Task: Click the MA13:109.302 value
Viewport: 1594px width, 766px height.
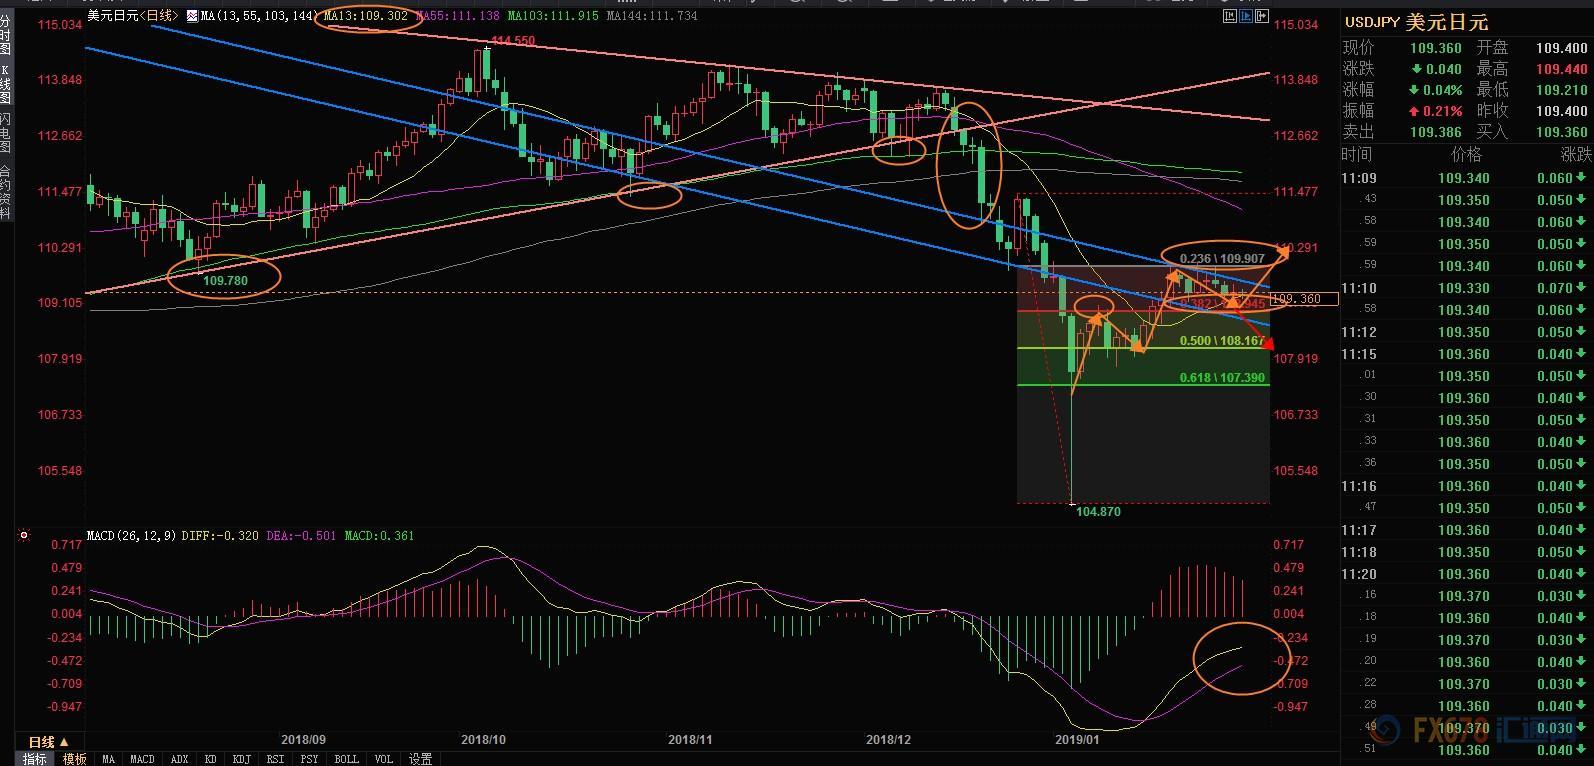Action: tap(366, 16)
